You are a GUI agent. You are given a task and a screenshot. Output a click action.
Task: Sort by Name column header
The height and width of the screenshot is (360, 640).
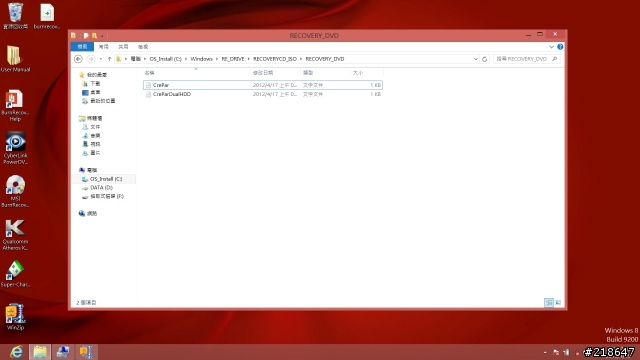(x=196, y=73)
